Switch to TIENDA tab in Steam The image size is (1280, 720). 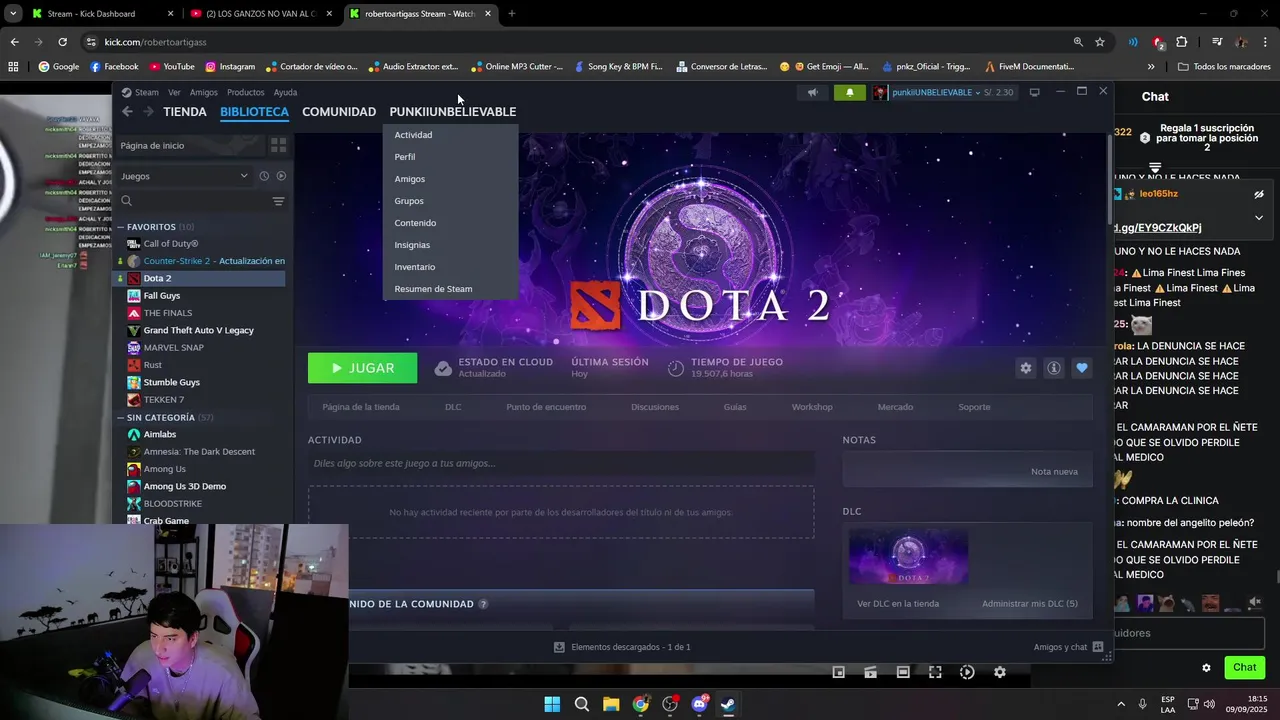[x=185, y=112]
